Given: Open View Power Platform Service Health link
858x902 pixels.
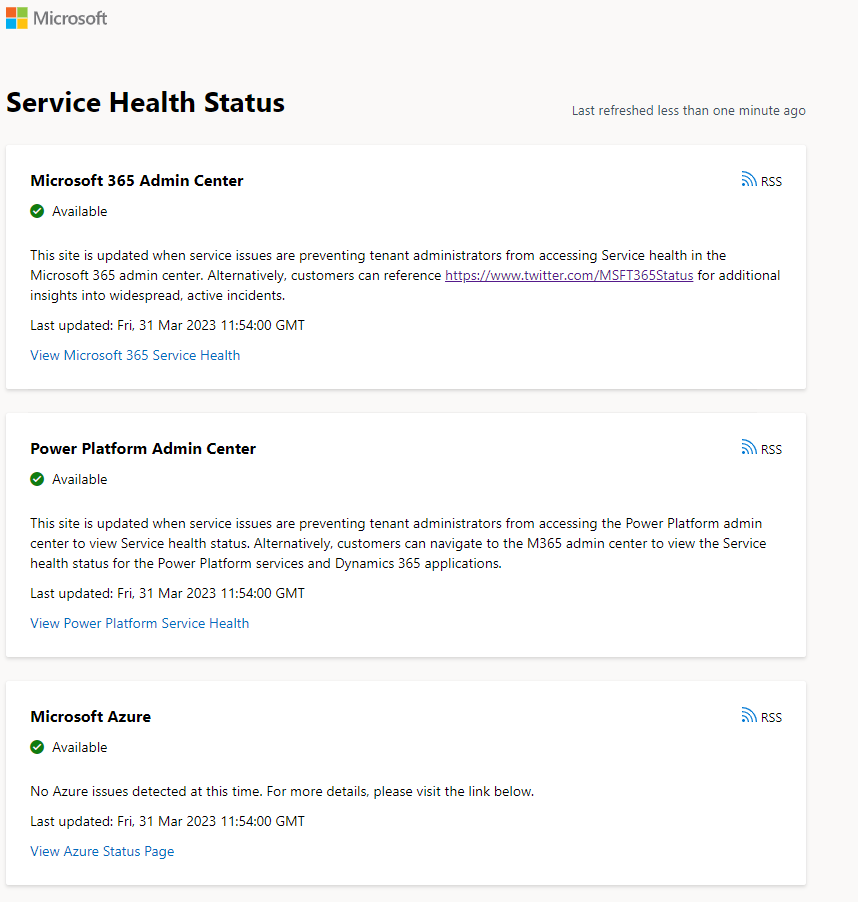Looking at the screenshot, I should click(140, 624).
